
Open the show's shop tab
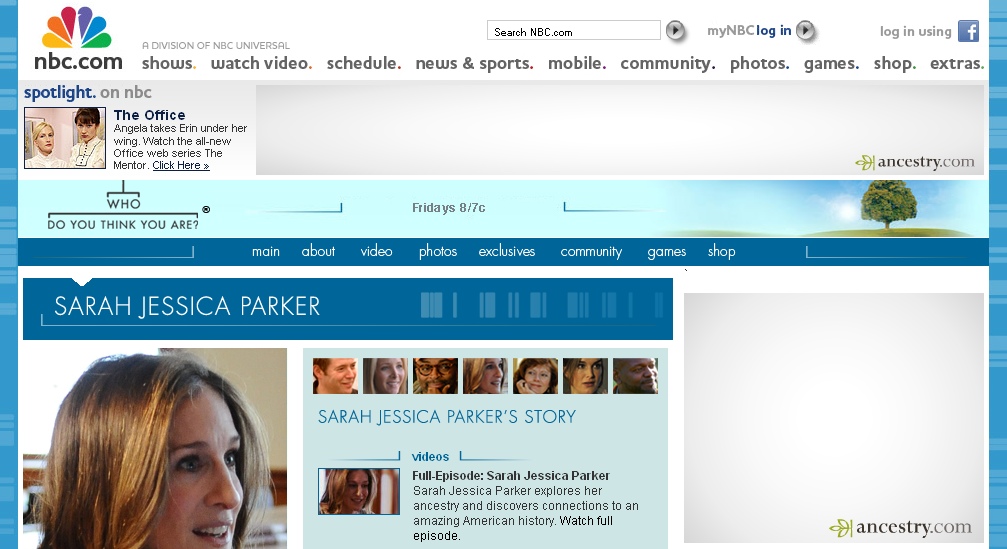722,252
